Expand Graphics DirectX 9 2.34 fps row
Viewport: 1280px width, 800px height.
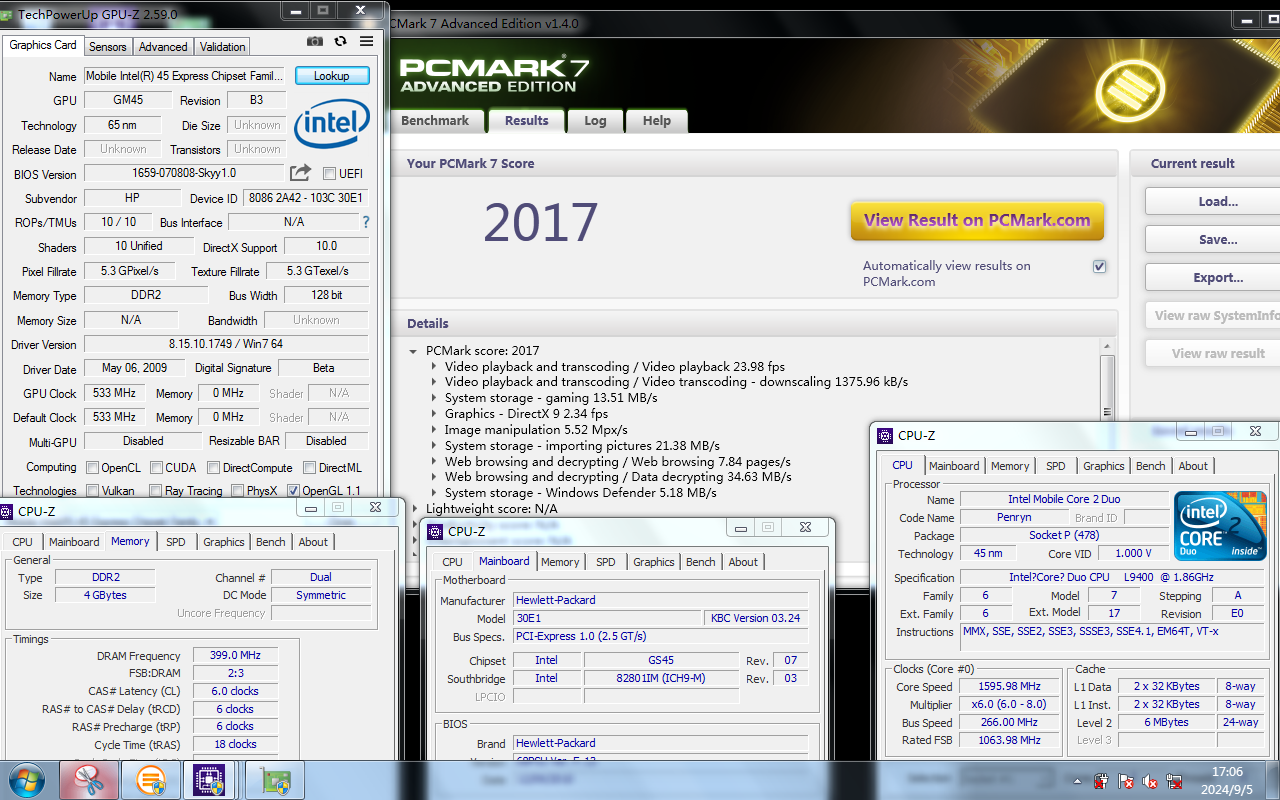pos(434,414)
